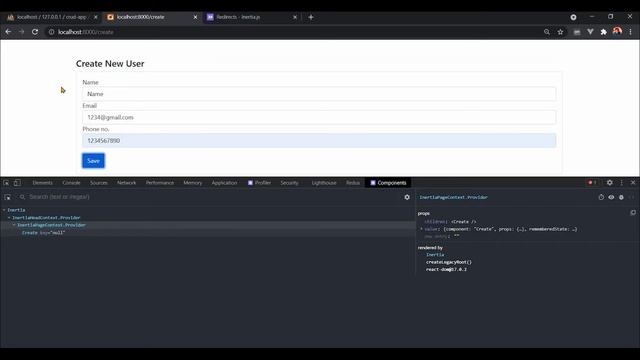Image resolution: width=640 pixels, height=360 pixels.
Task: Activate the DevTools inspect element picker
Action: click(x=6, y=183)
